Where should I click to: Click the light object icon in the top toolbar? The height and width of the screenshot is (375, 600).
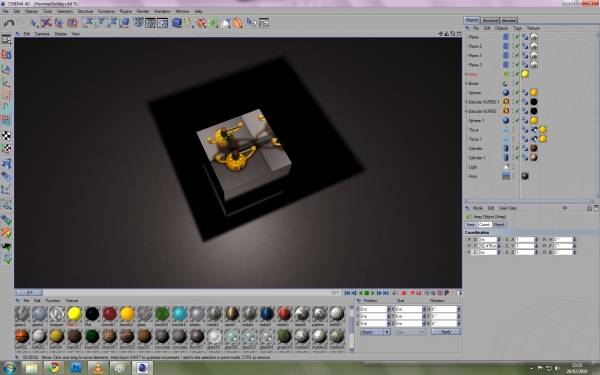226,23
